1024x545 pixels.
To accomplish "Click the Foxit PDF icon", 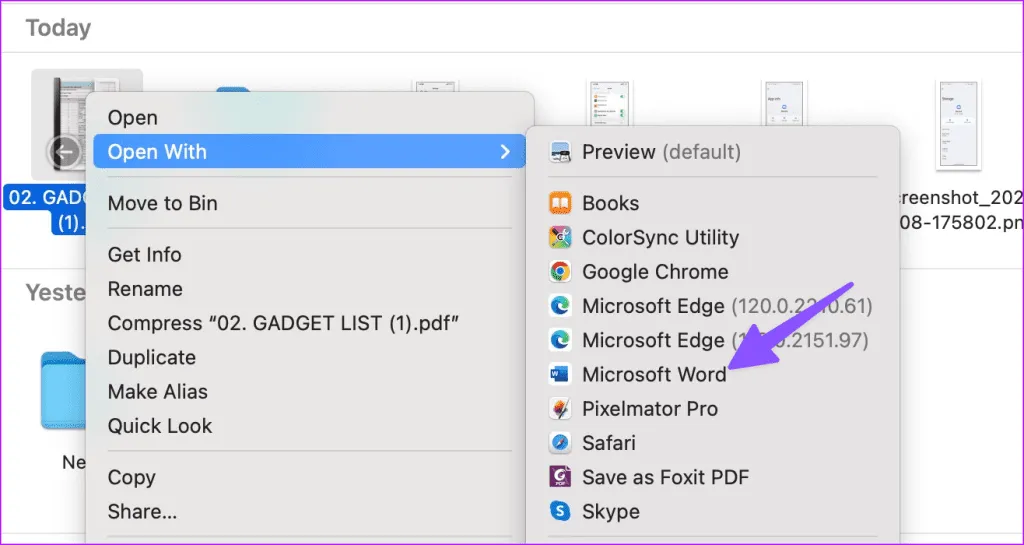I will click(560, 477).
